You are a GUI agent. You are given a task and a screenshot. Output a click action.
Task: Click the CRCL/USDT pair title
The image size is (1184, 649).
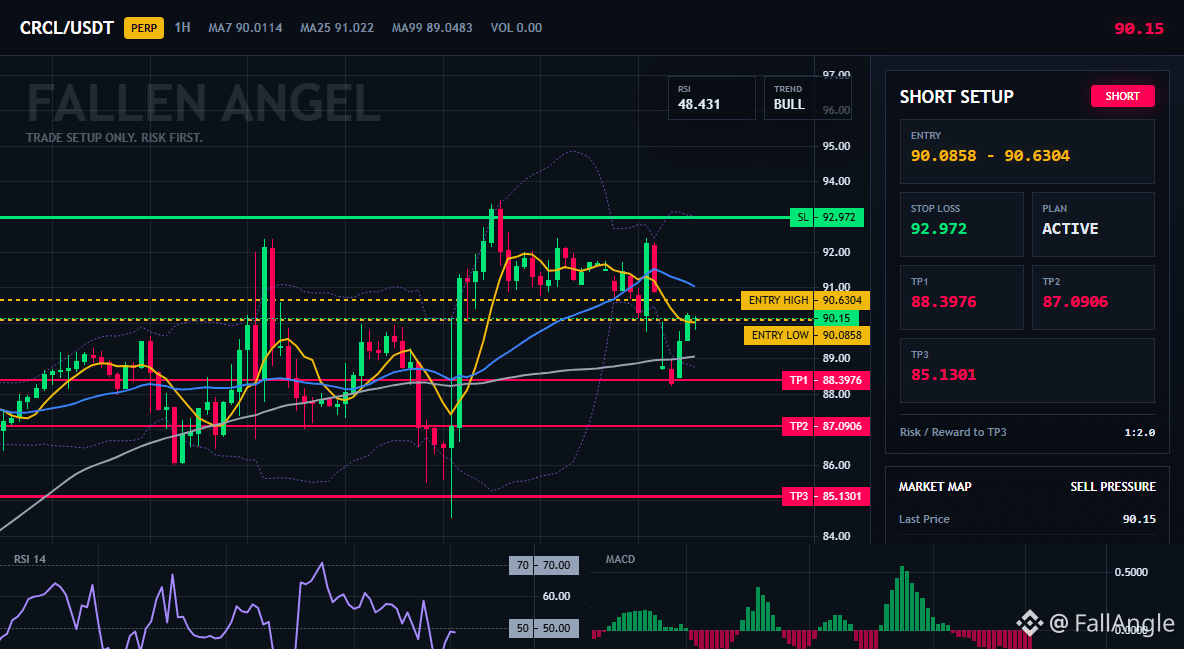(66, 28)
